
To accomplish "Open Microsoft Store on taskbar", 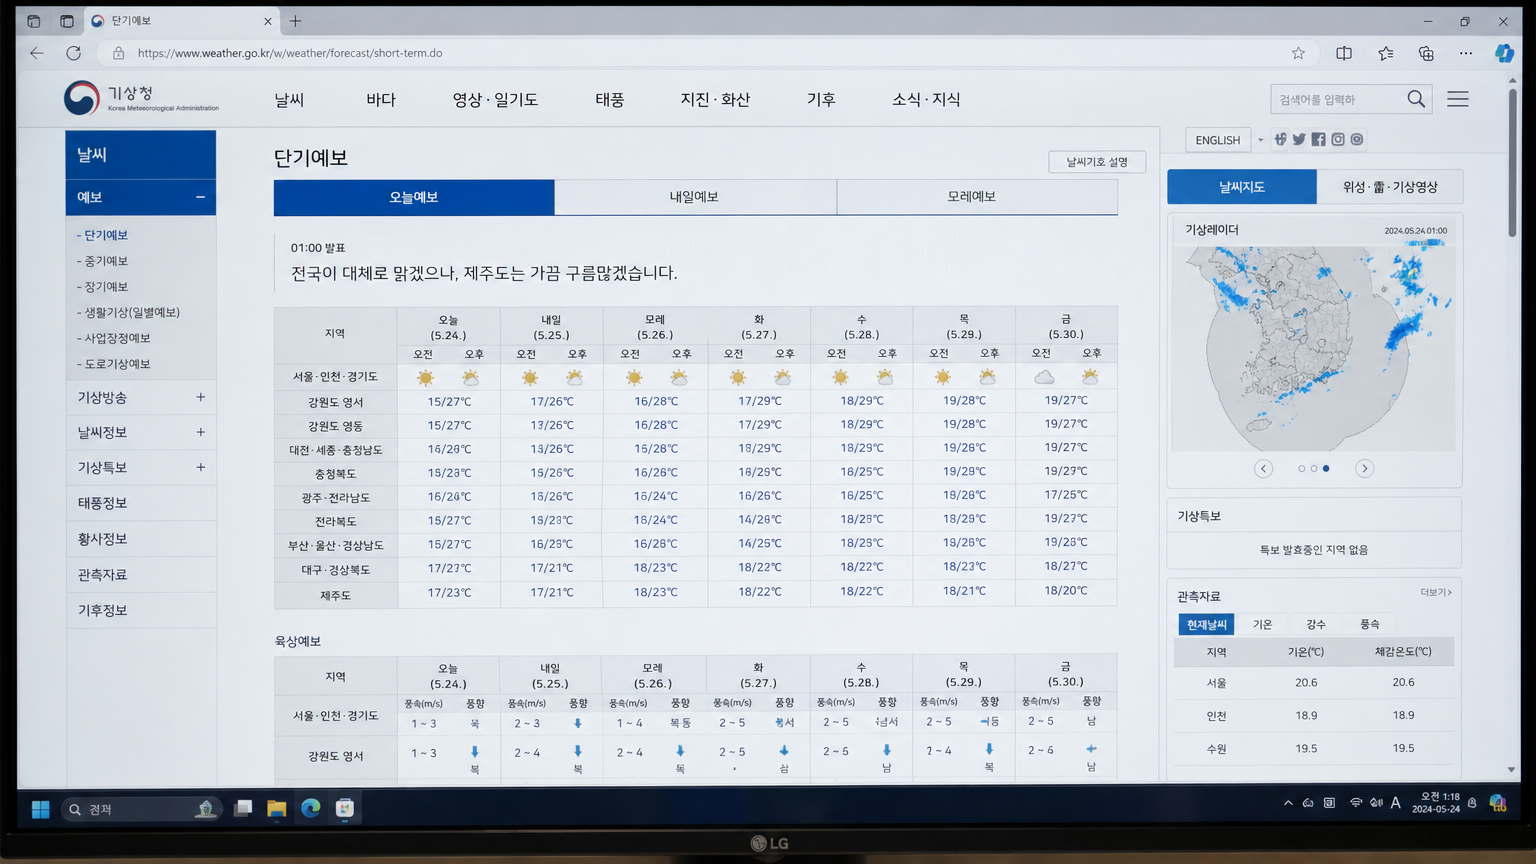I will point(345,808).
